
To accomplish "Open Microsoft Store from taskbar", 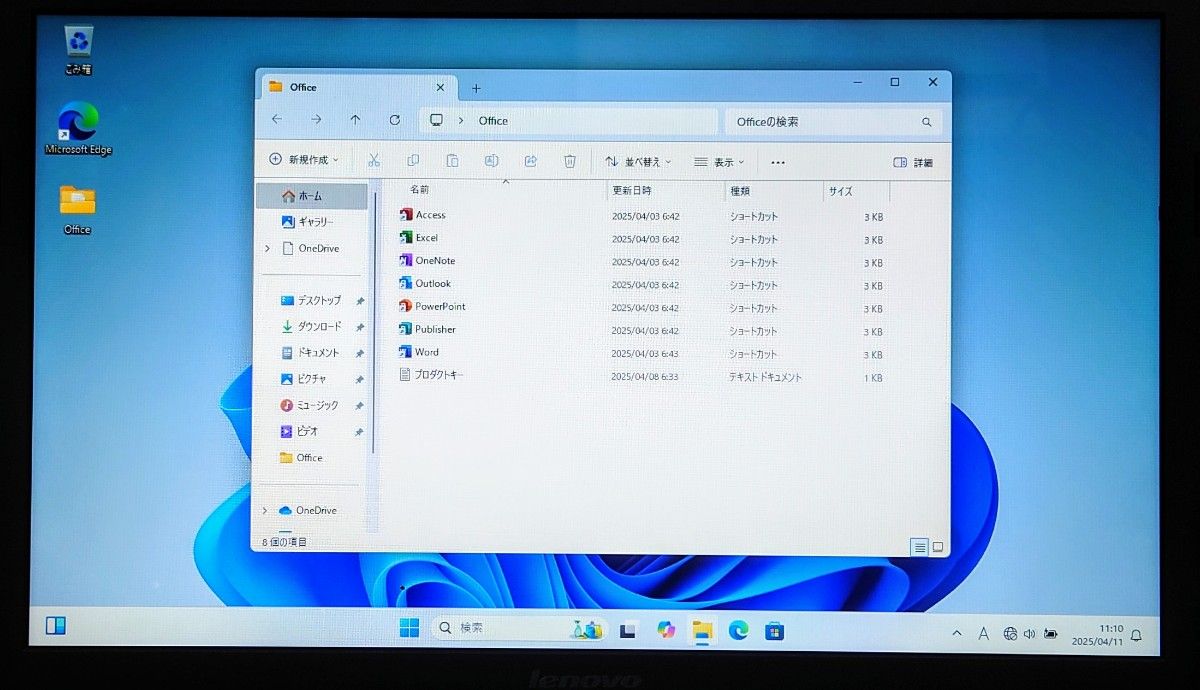I will [774, 630].
